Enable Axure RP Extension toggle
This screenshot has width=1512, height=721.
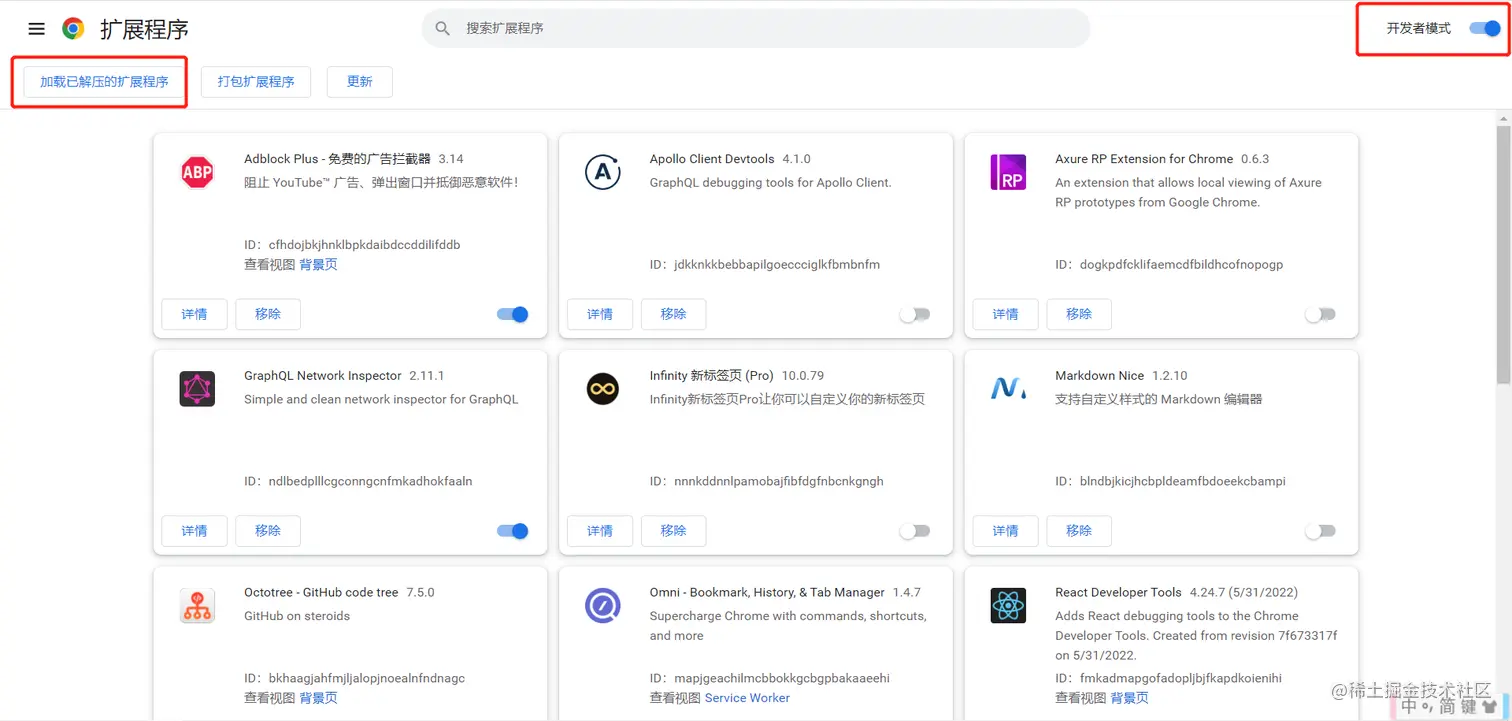pos(1320,314)
